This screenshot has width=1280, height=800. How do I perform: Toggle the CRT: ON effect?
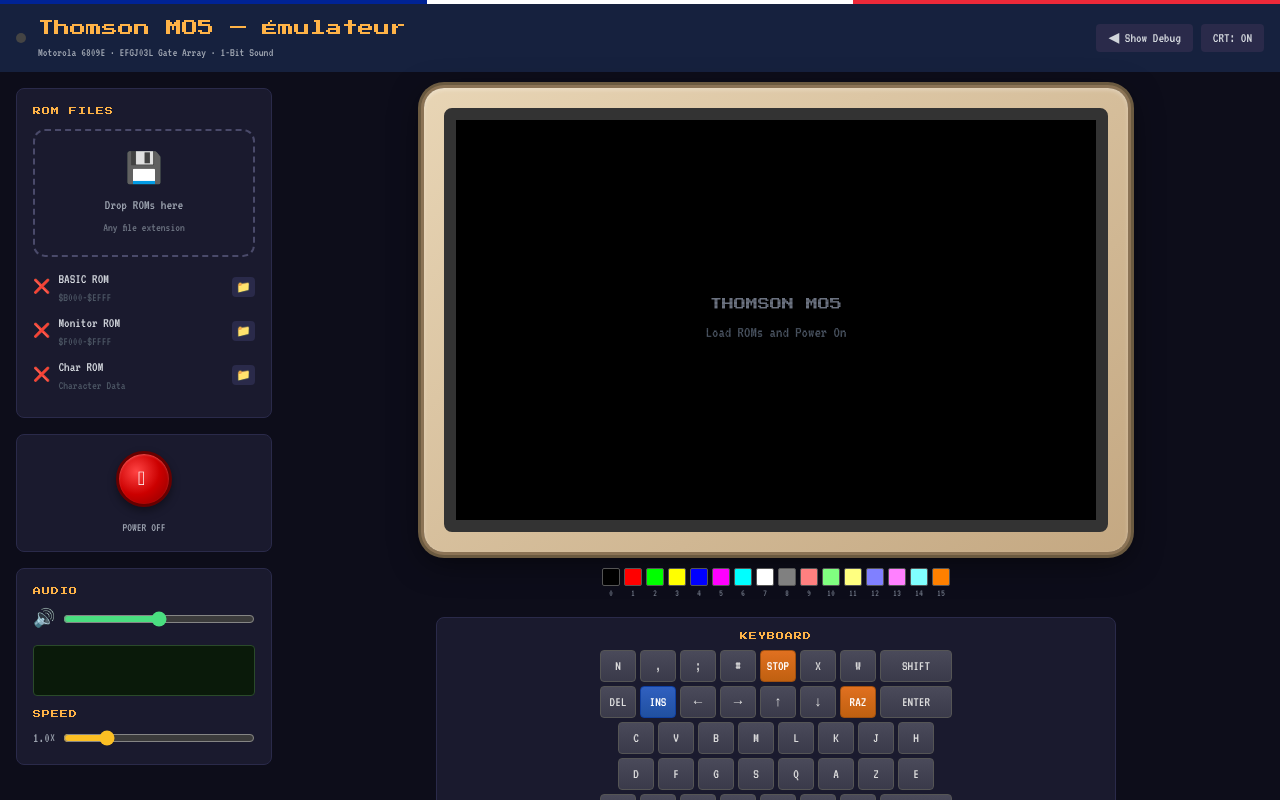point(1232,38)
